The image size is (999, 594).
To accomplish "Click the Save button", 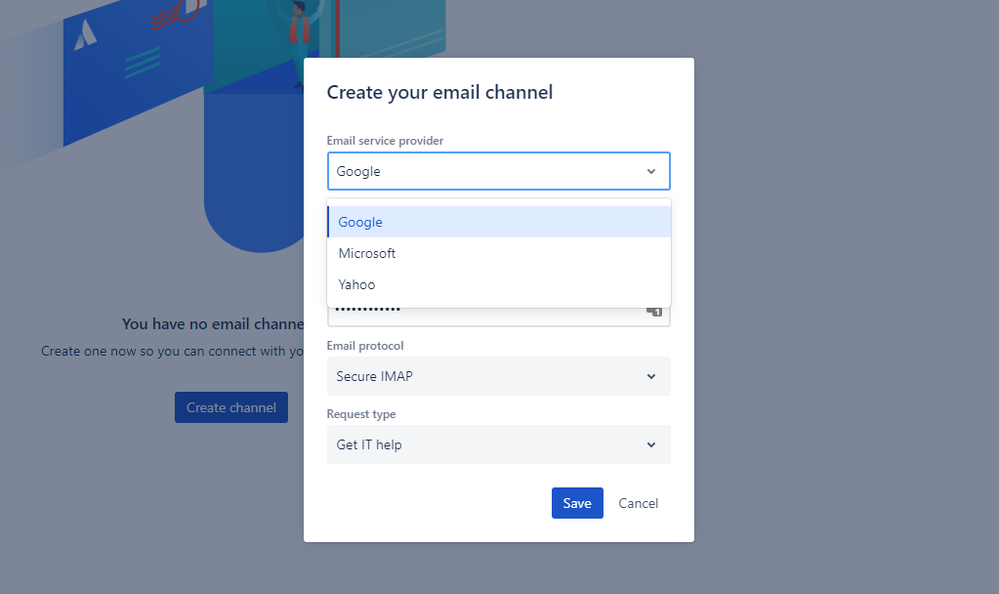I will coord(577,503).
